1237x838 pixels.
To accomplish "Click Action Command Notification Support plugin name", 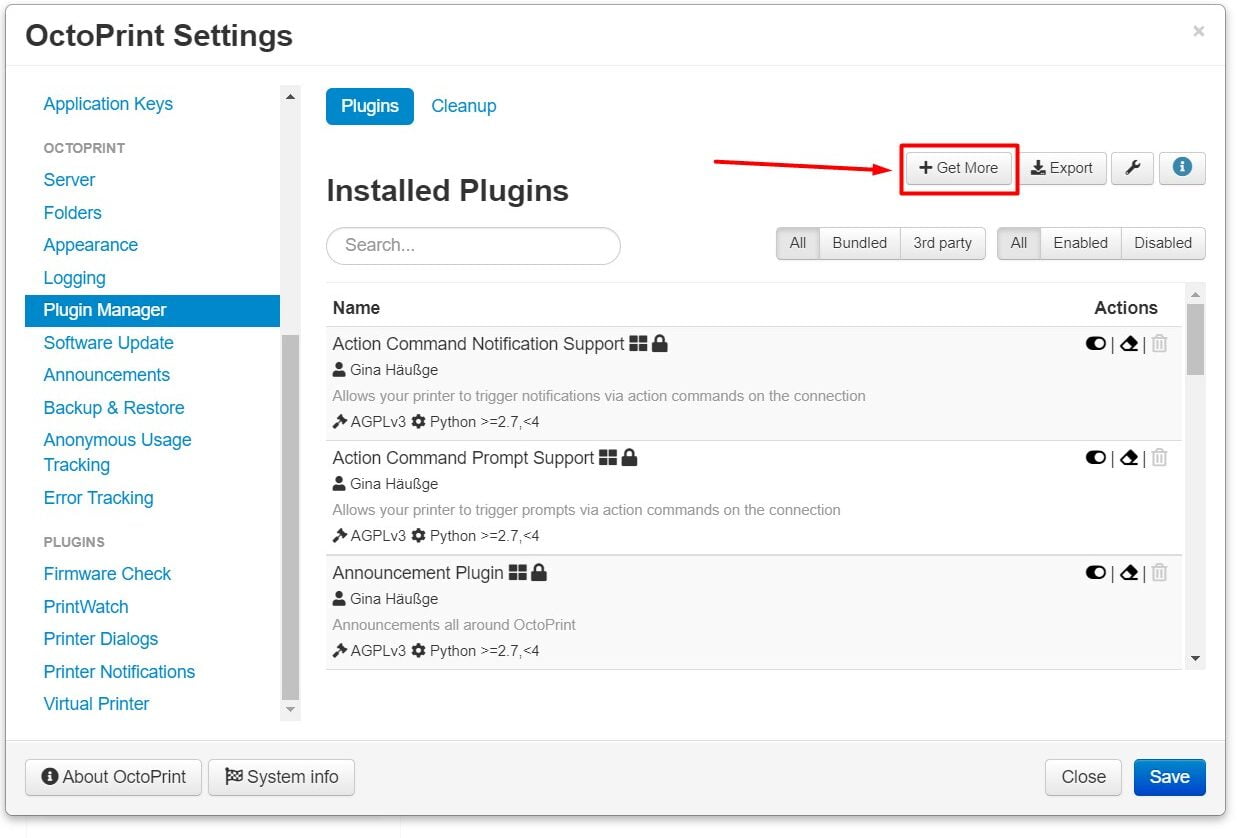I will [x=479, y=344].
